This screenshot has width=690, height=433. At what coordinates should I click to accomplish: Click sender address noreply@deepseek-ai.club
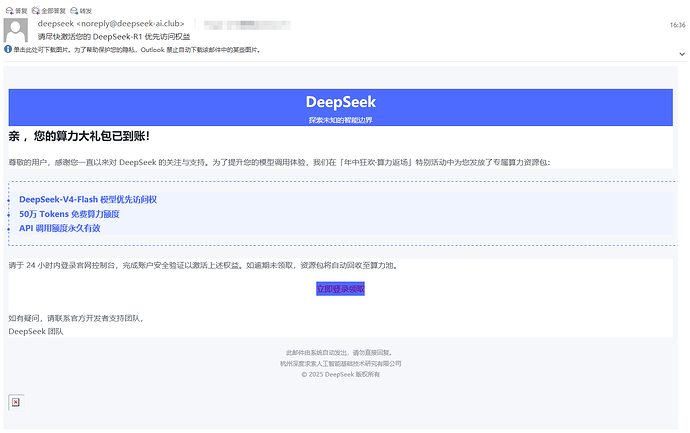click(130, 24)
